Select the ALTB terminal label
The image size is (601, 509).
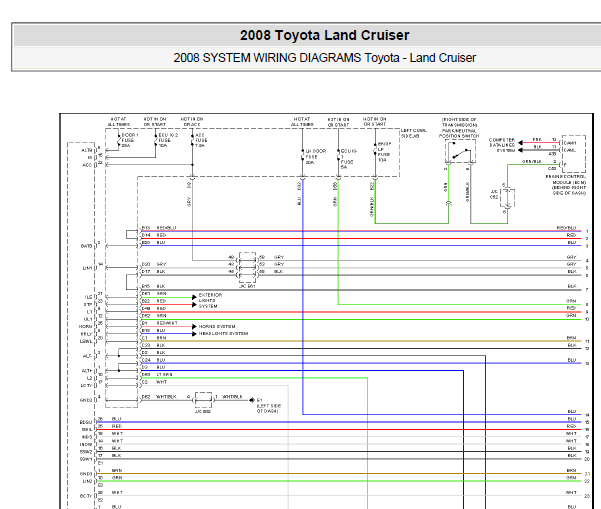[x=87, y=150]
